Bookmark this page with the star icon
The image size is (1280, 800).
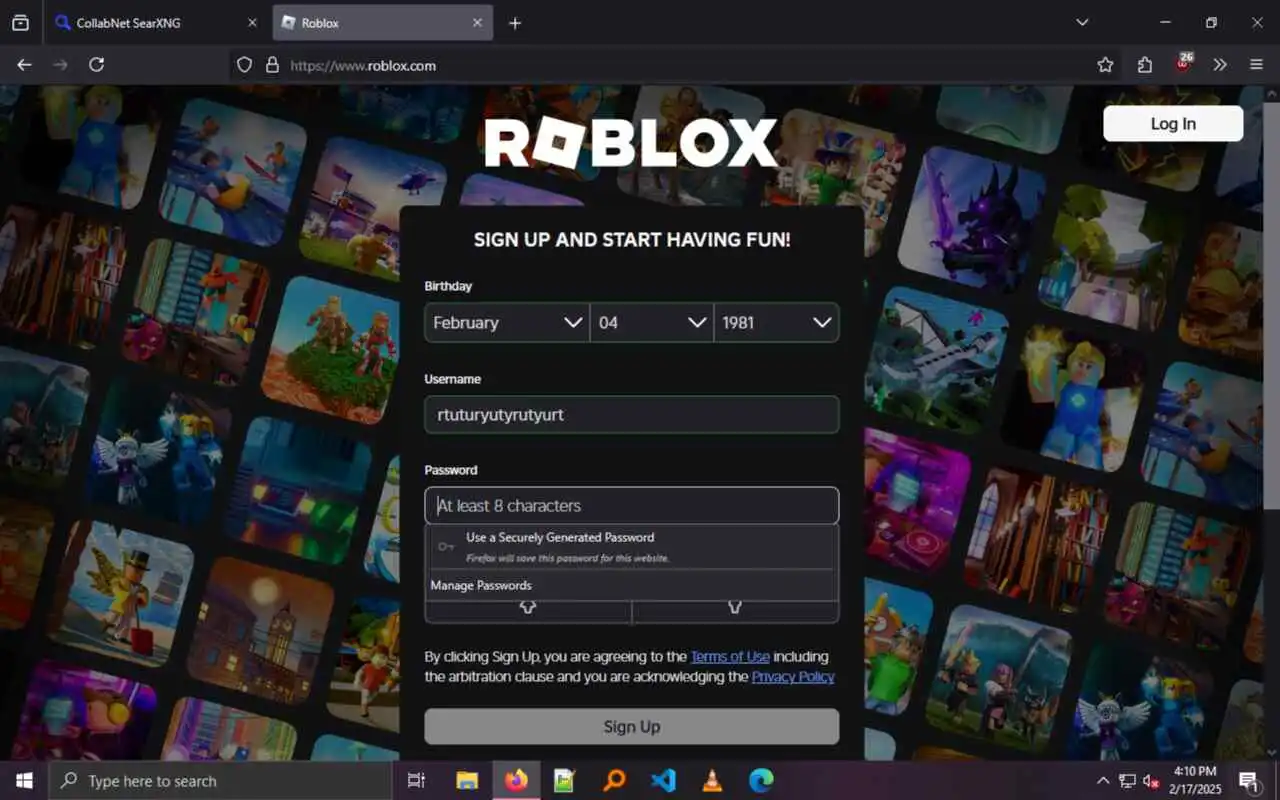pyautogui.click(x=1105, y=65)
